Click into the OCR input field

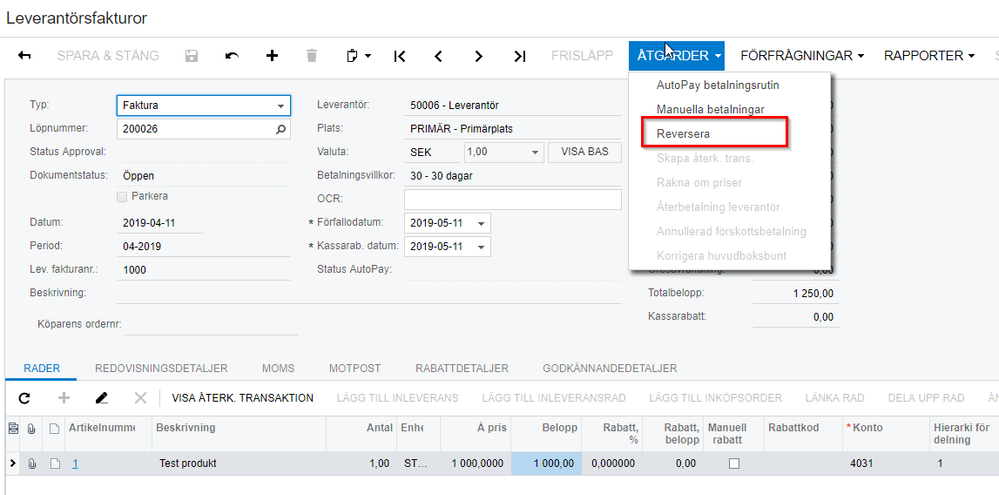(x=513, y=199)
